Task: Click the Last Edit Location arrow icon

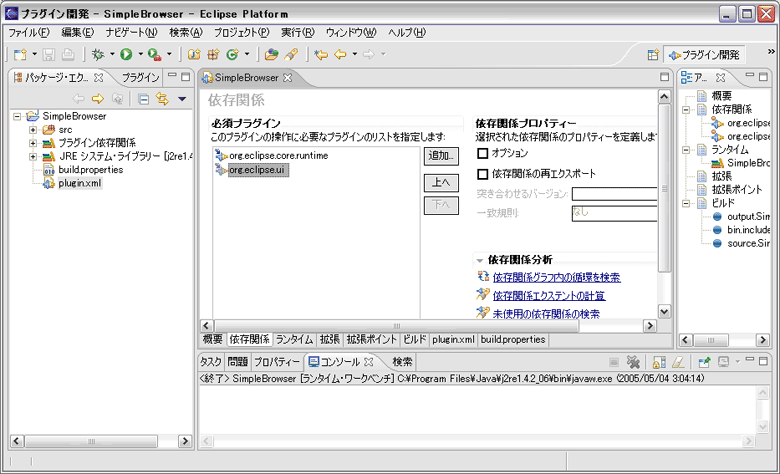Action: (x=321, y=54)
